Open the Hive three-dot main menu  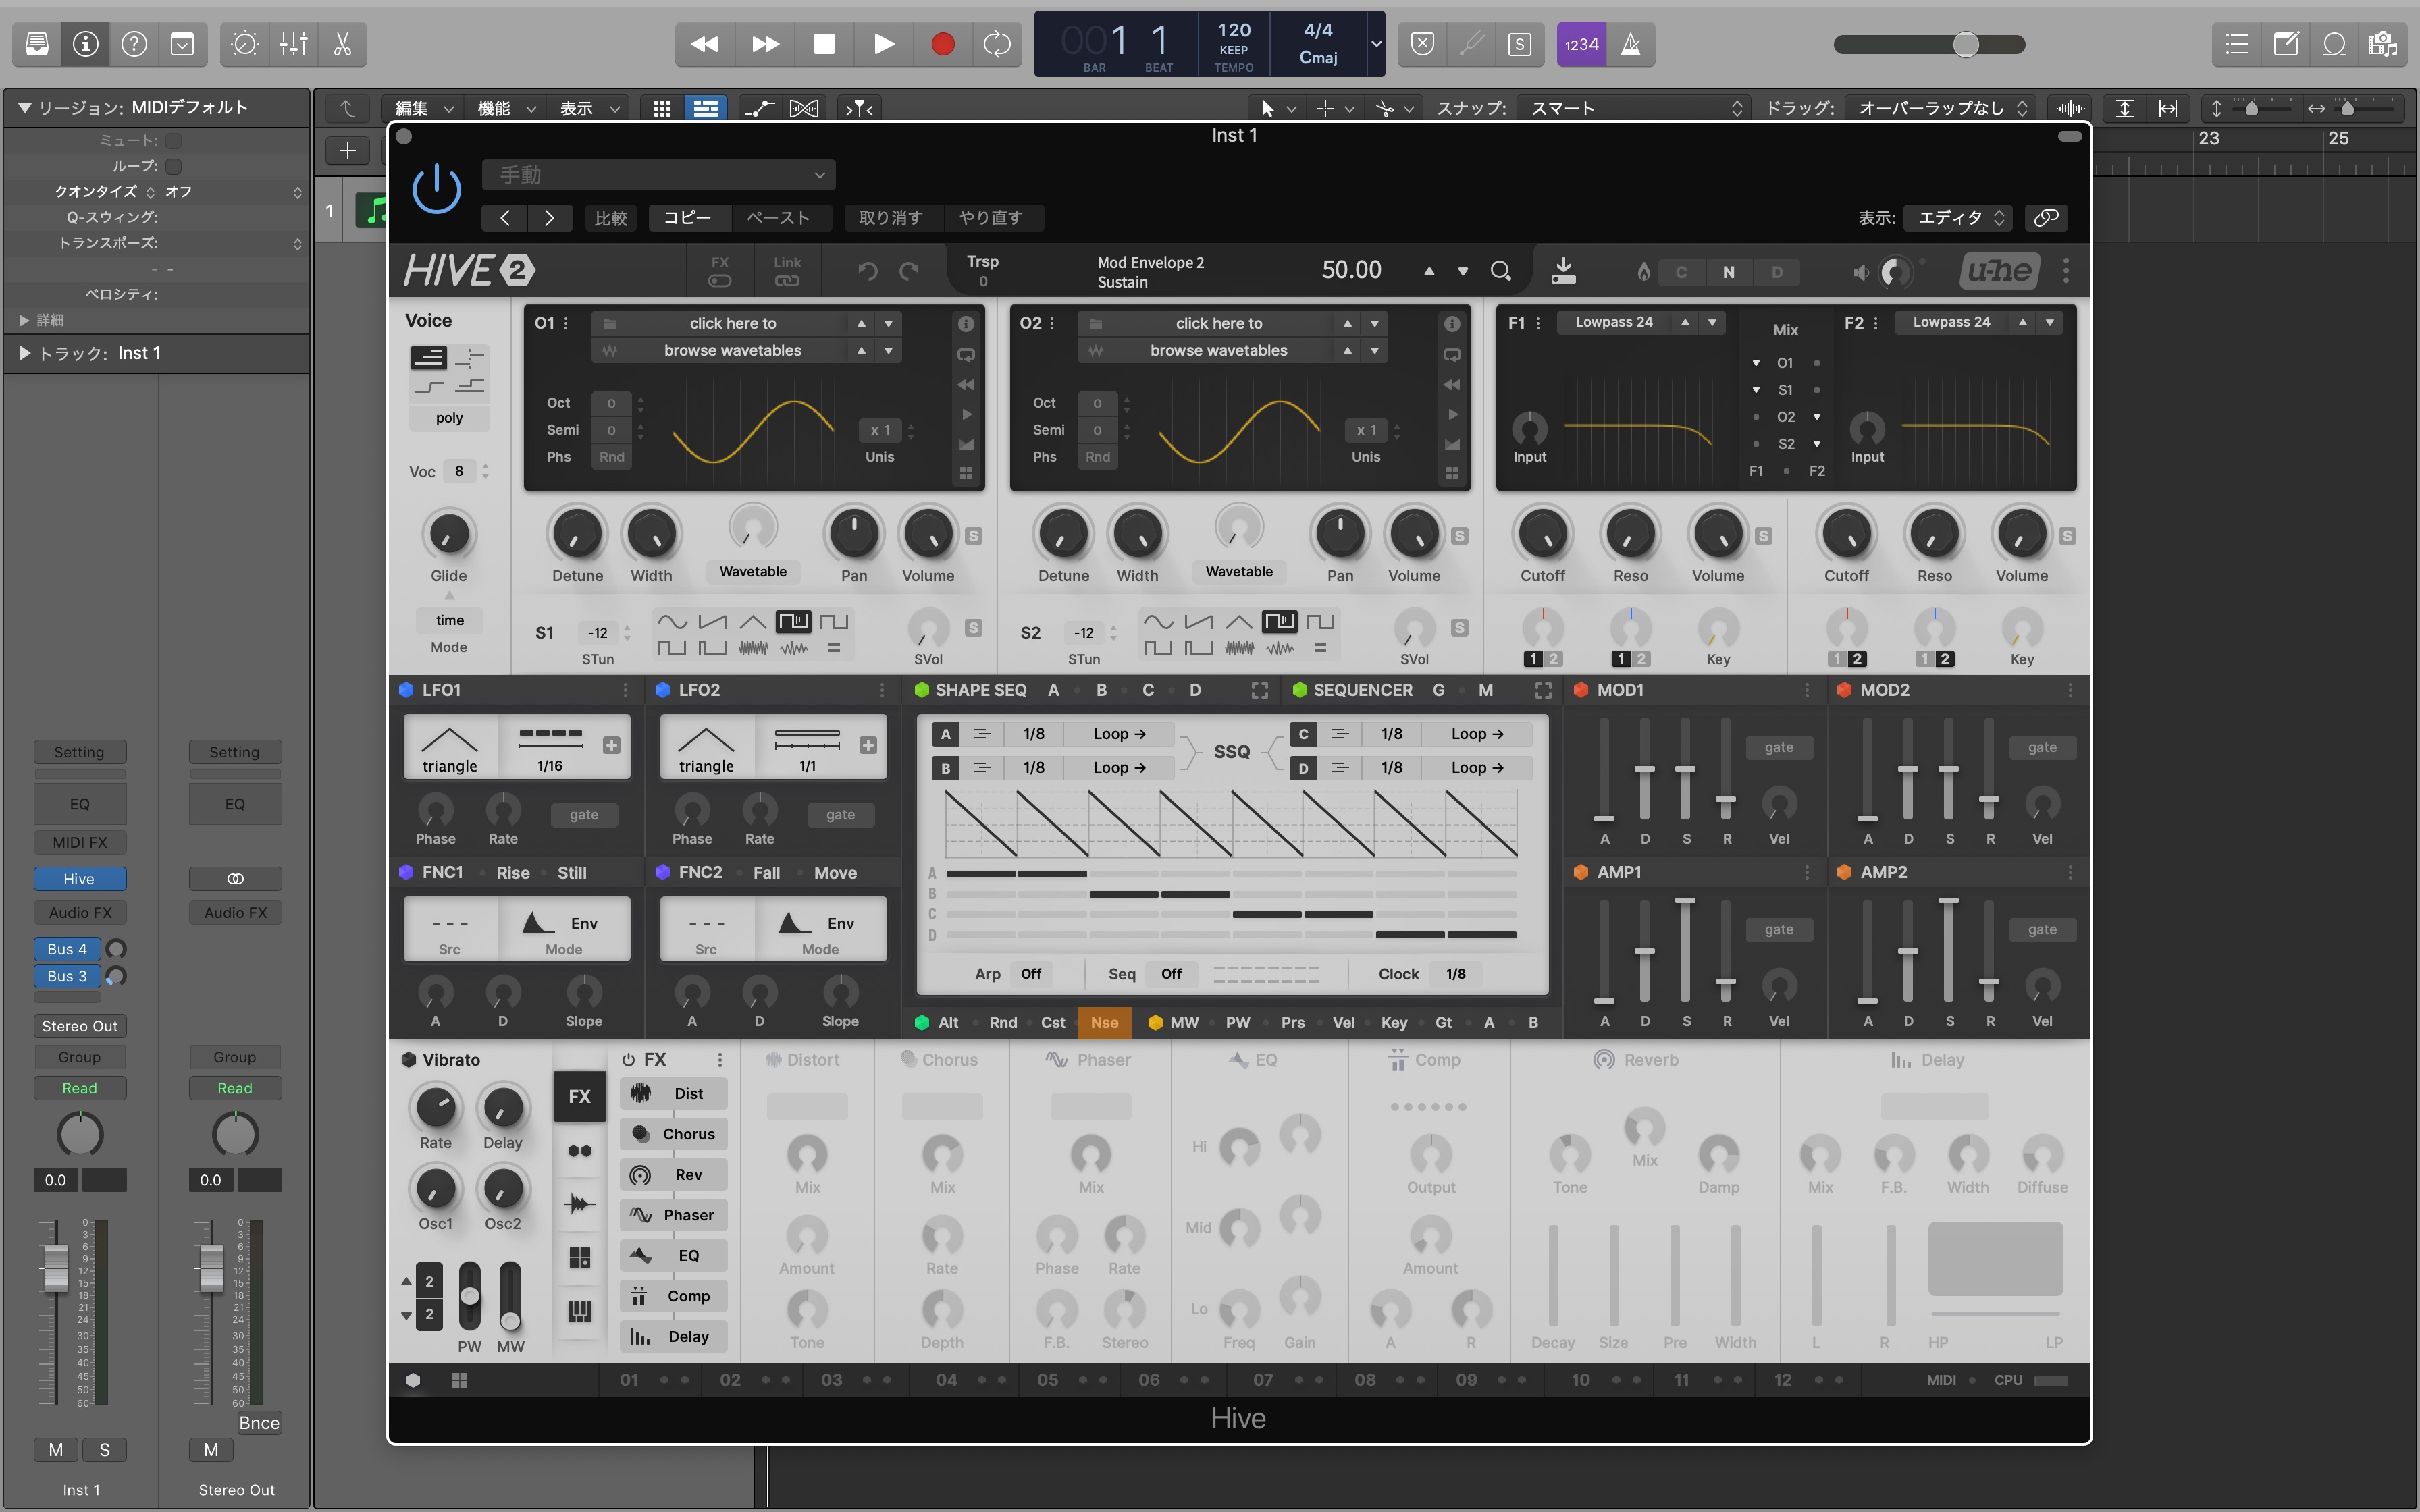pyautogui.click(x=2066, y=270)
